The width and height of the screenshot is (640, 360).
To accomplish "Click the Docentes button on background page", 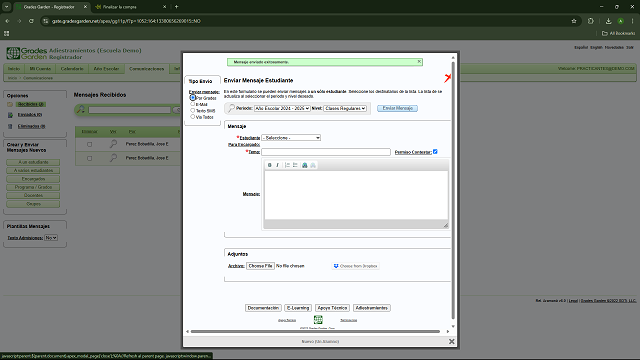I will pyautogui.click(x=33, y=195).
